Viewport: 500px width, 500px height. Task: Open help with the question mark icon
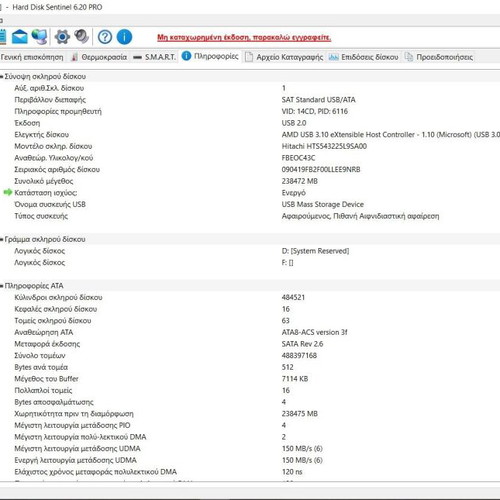pos(105,37)
